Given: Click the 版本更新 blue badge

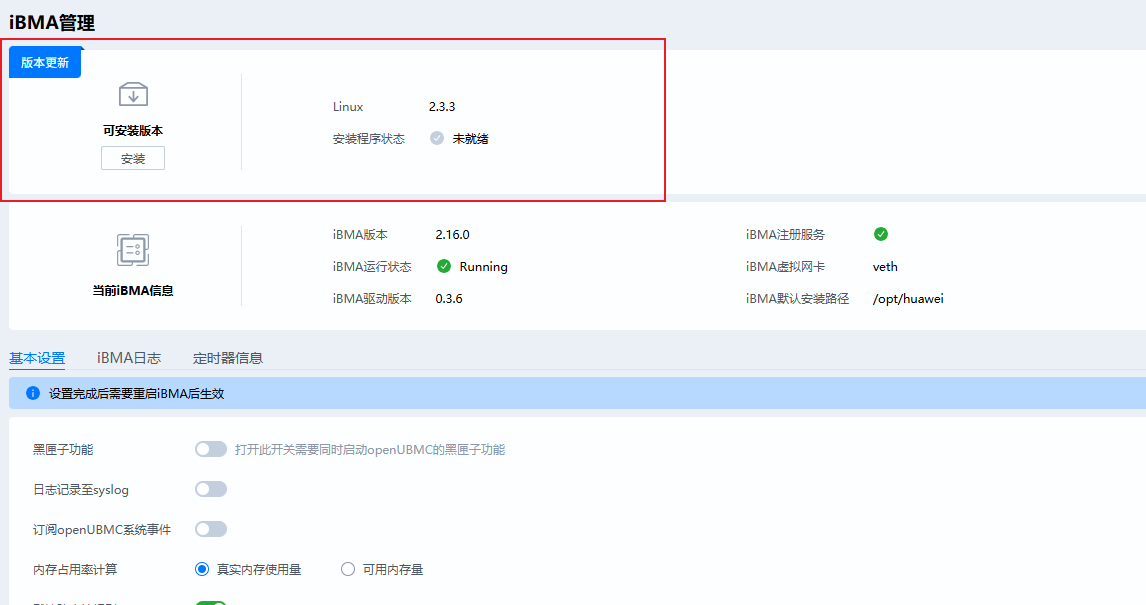Looking at the screenshot, I should point(45,62).
